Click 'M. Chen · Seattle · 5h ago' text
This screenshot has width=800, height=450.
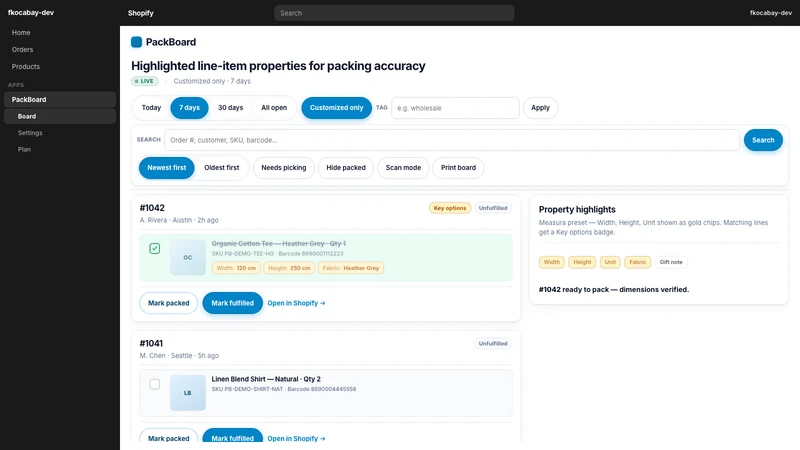click(x=179, y=356)
